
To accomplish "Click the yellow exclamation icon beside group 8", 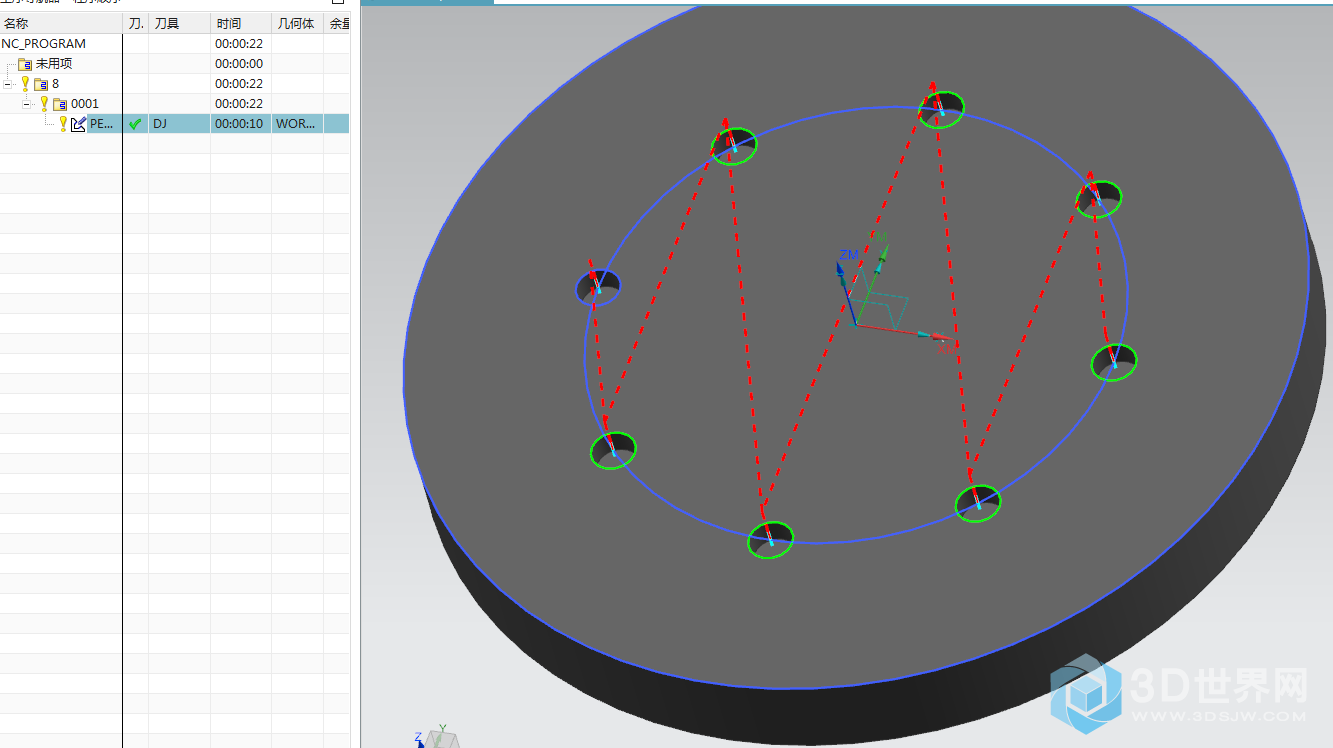I will [26, 84].
